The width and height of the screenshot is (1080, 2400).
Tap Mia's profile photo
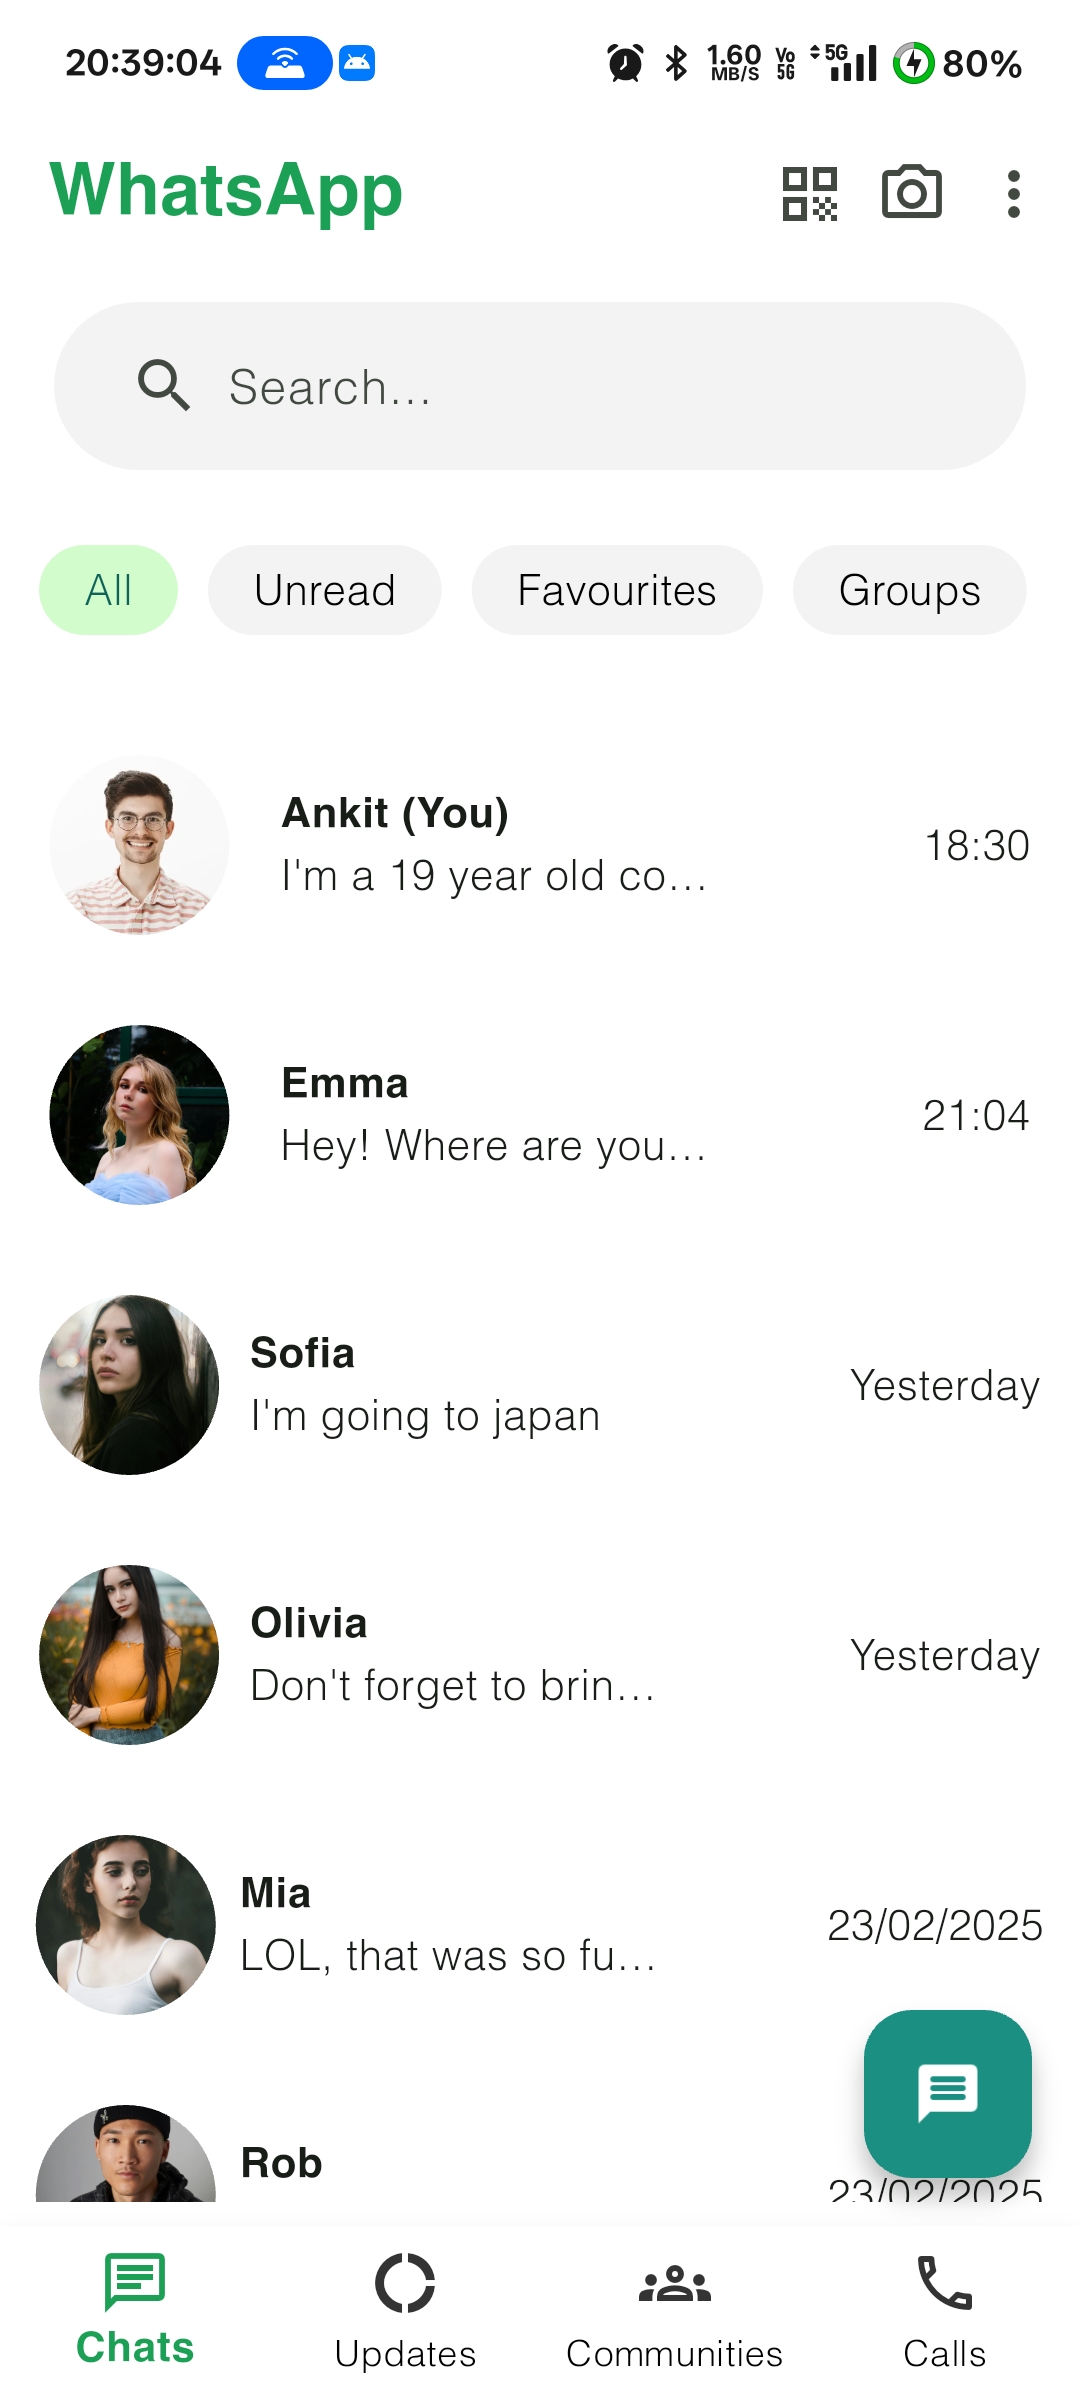click(126, 1925)
